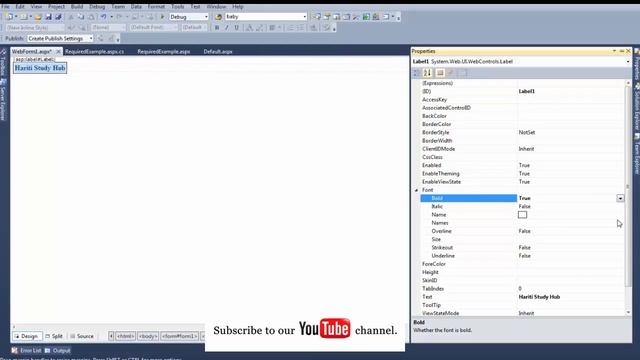
Task: Select the Italic font property row
Action: [x=522, y=207]
